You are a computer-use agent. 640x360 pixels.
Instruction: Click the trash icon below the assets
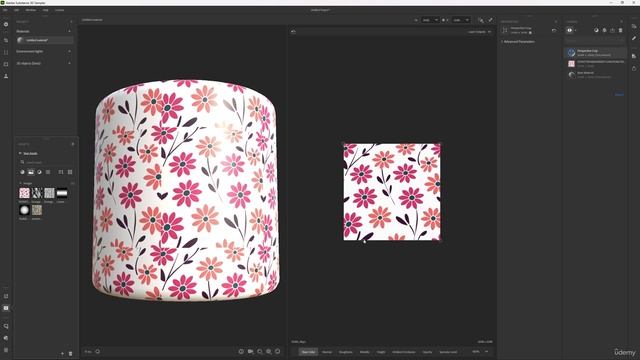(70, 353)
